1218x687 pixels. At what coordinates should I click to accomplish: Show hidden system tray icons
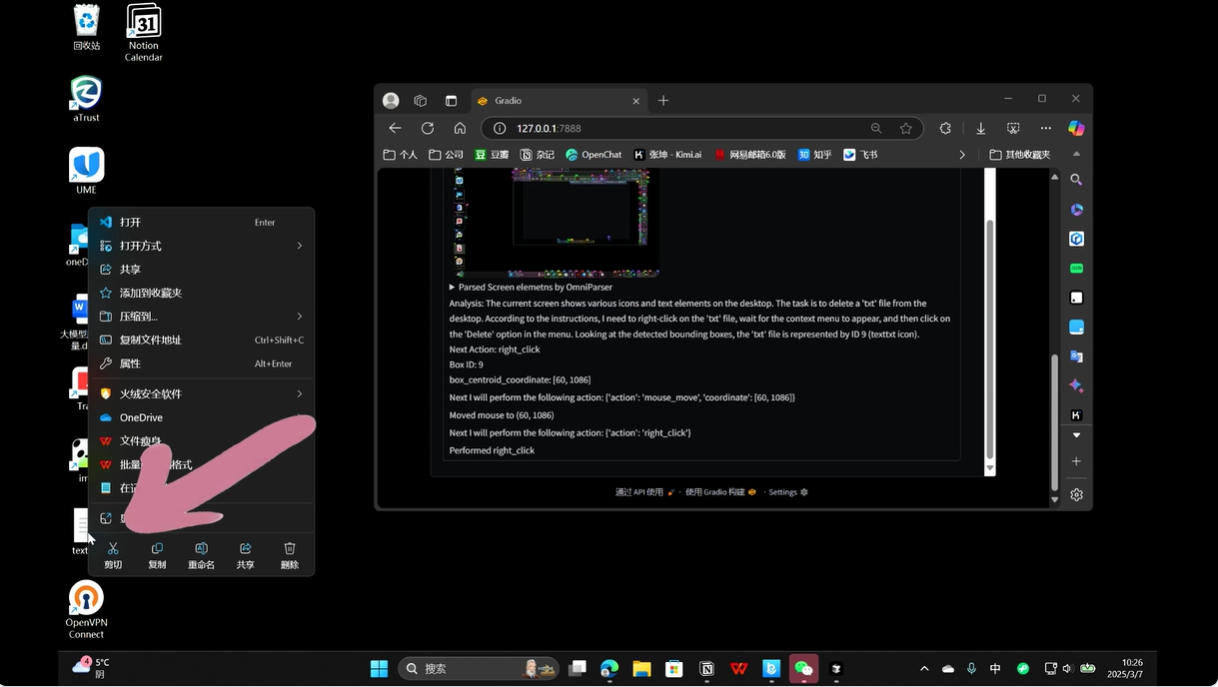tap(924, 669)
